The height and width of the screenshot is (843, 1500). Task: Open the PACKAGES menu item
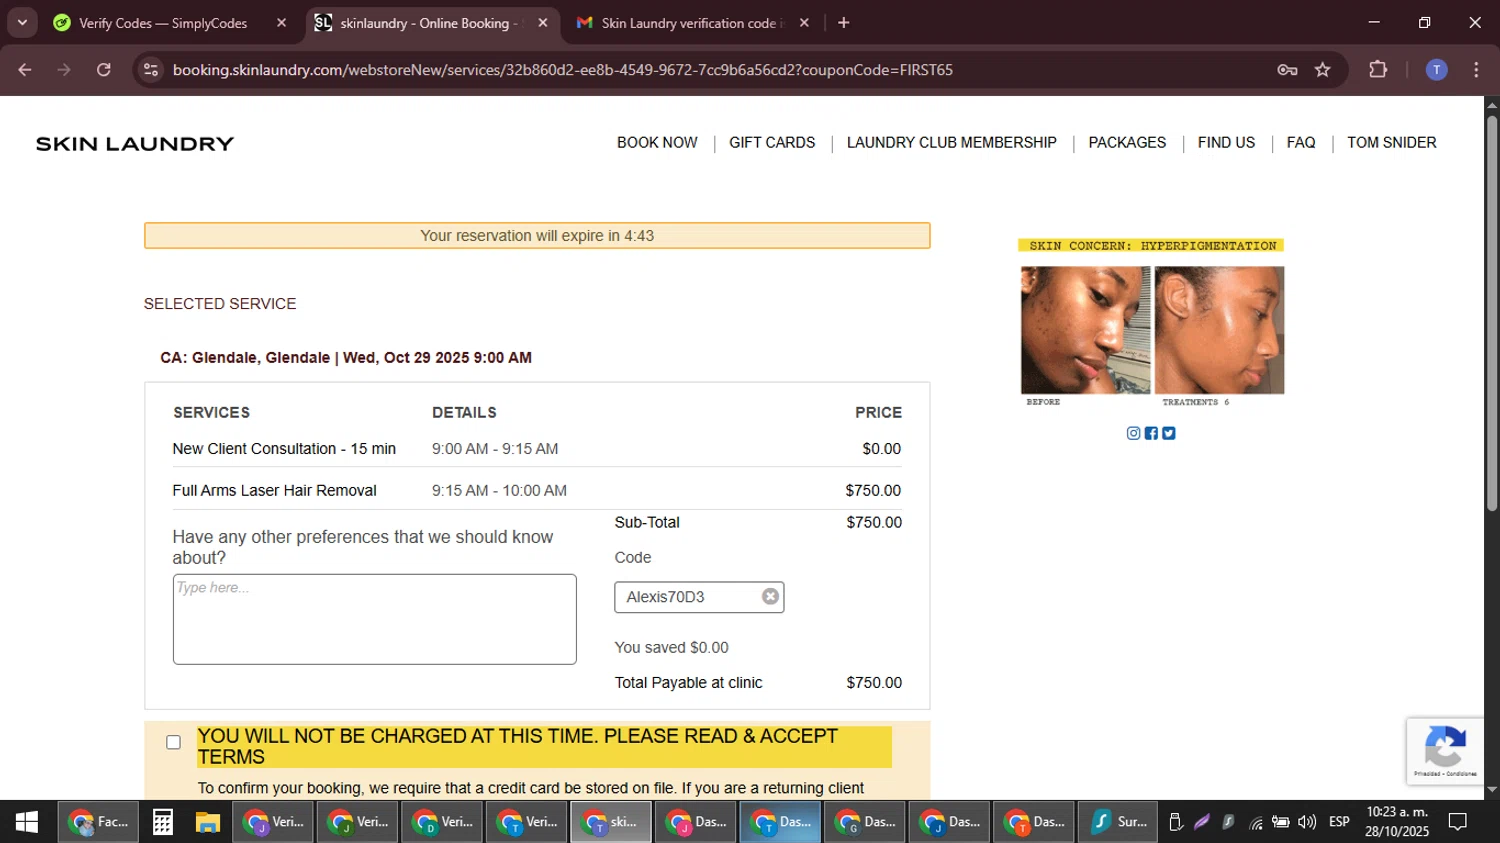coord(1127,143)
